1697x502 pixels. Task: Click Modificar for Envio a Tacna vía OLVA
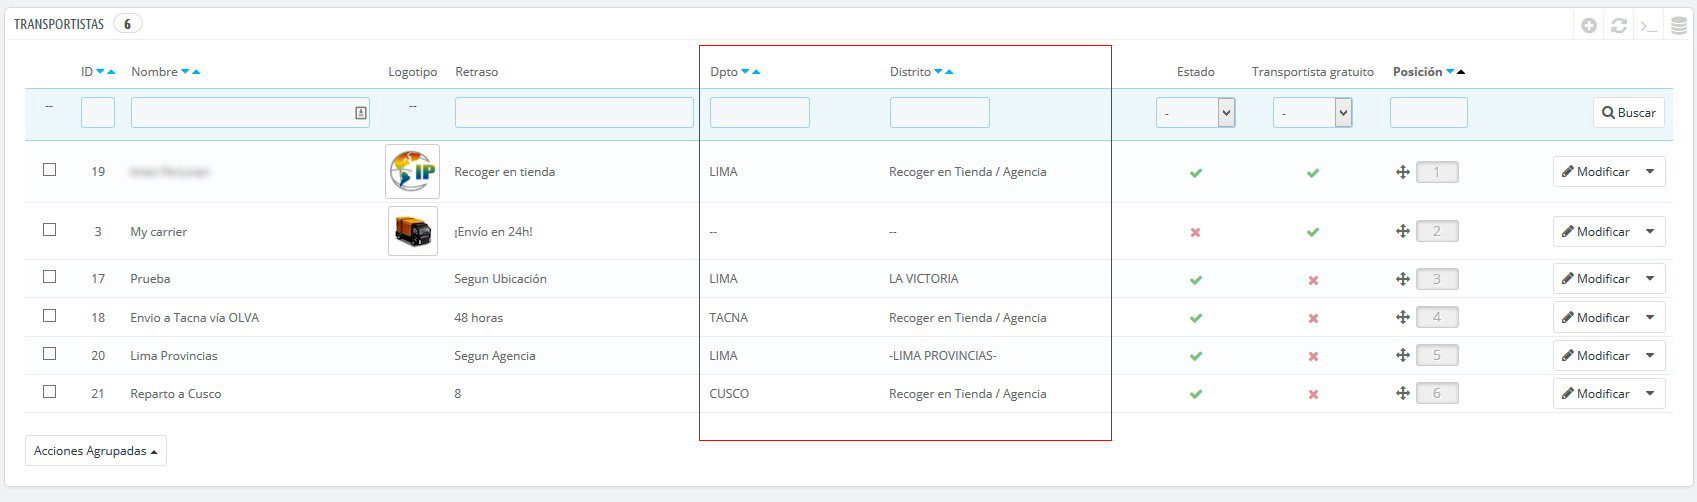coord(1596,318)
